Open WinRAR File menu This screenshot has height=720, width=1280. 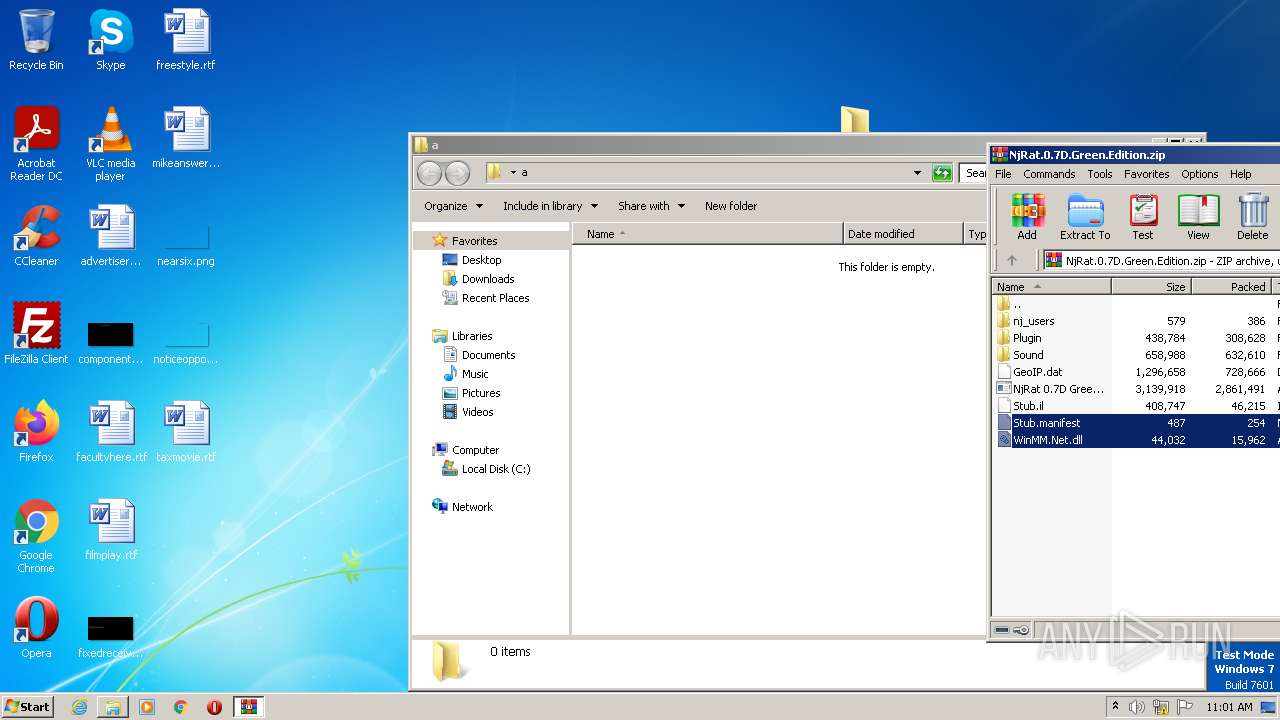(x=1003, y=174)
